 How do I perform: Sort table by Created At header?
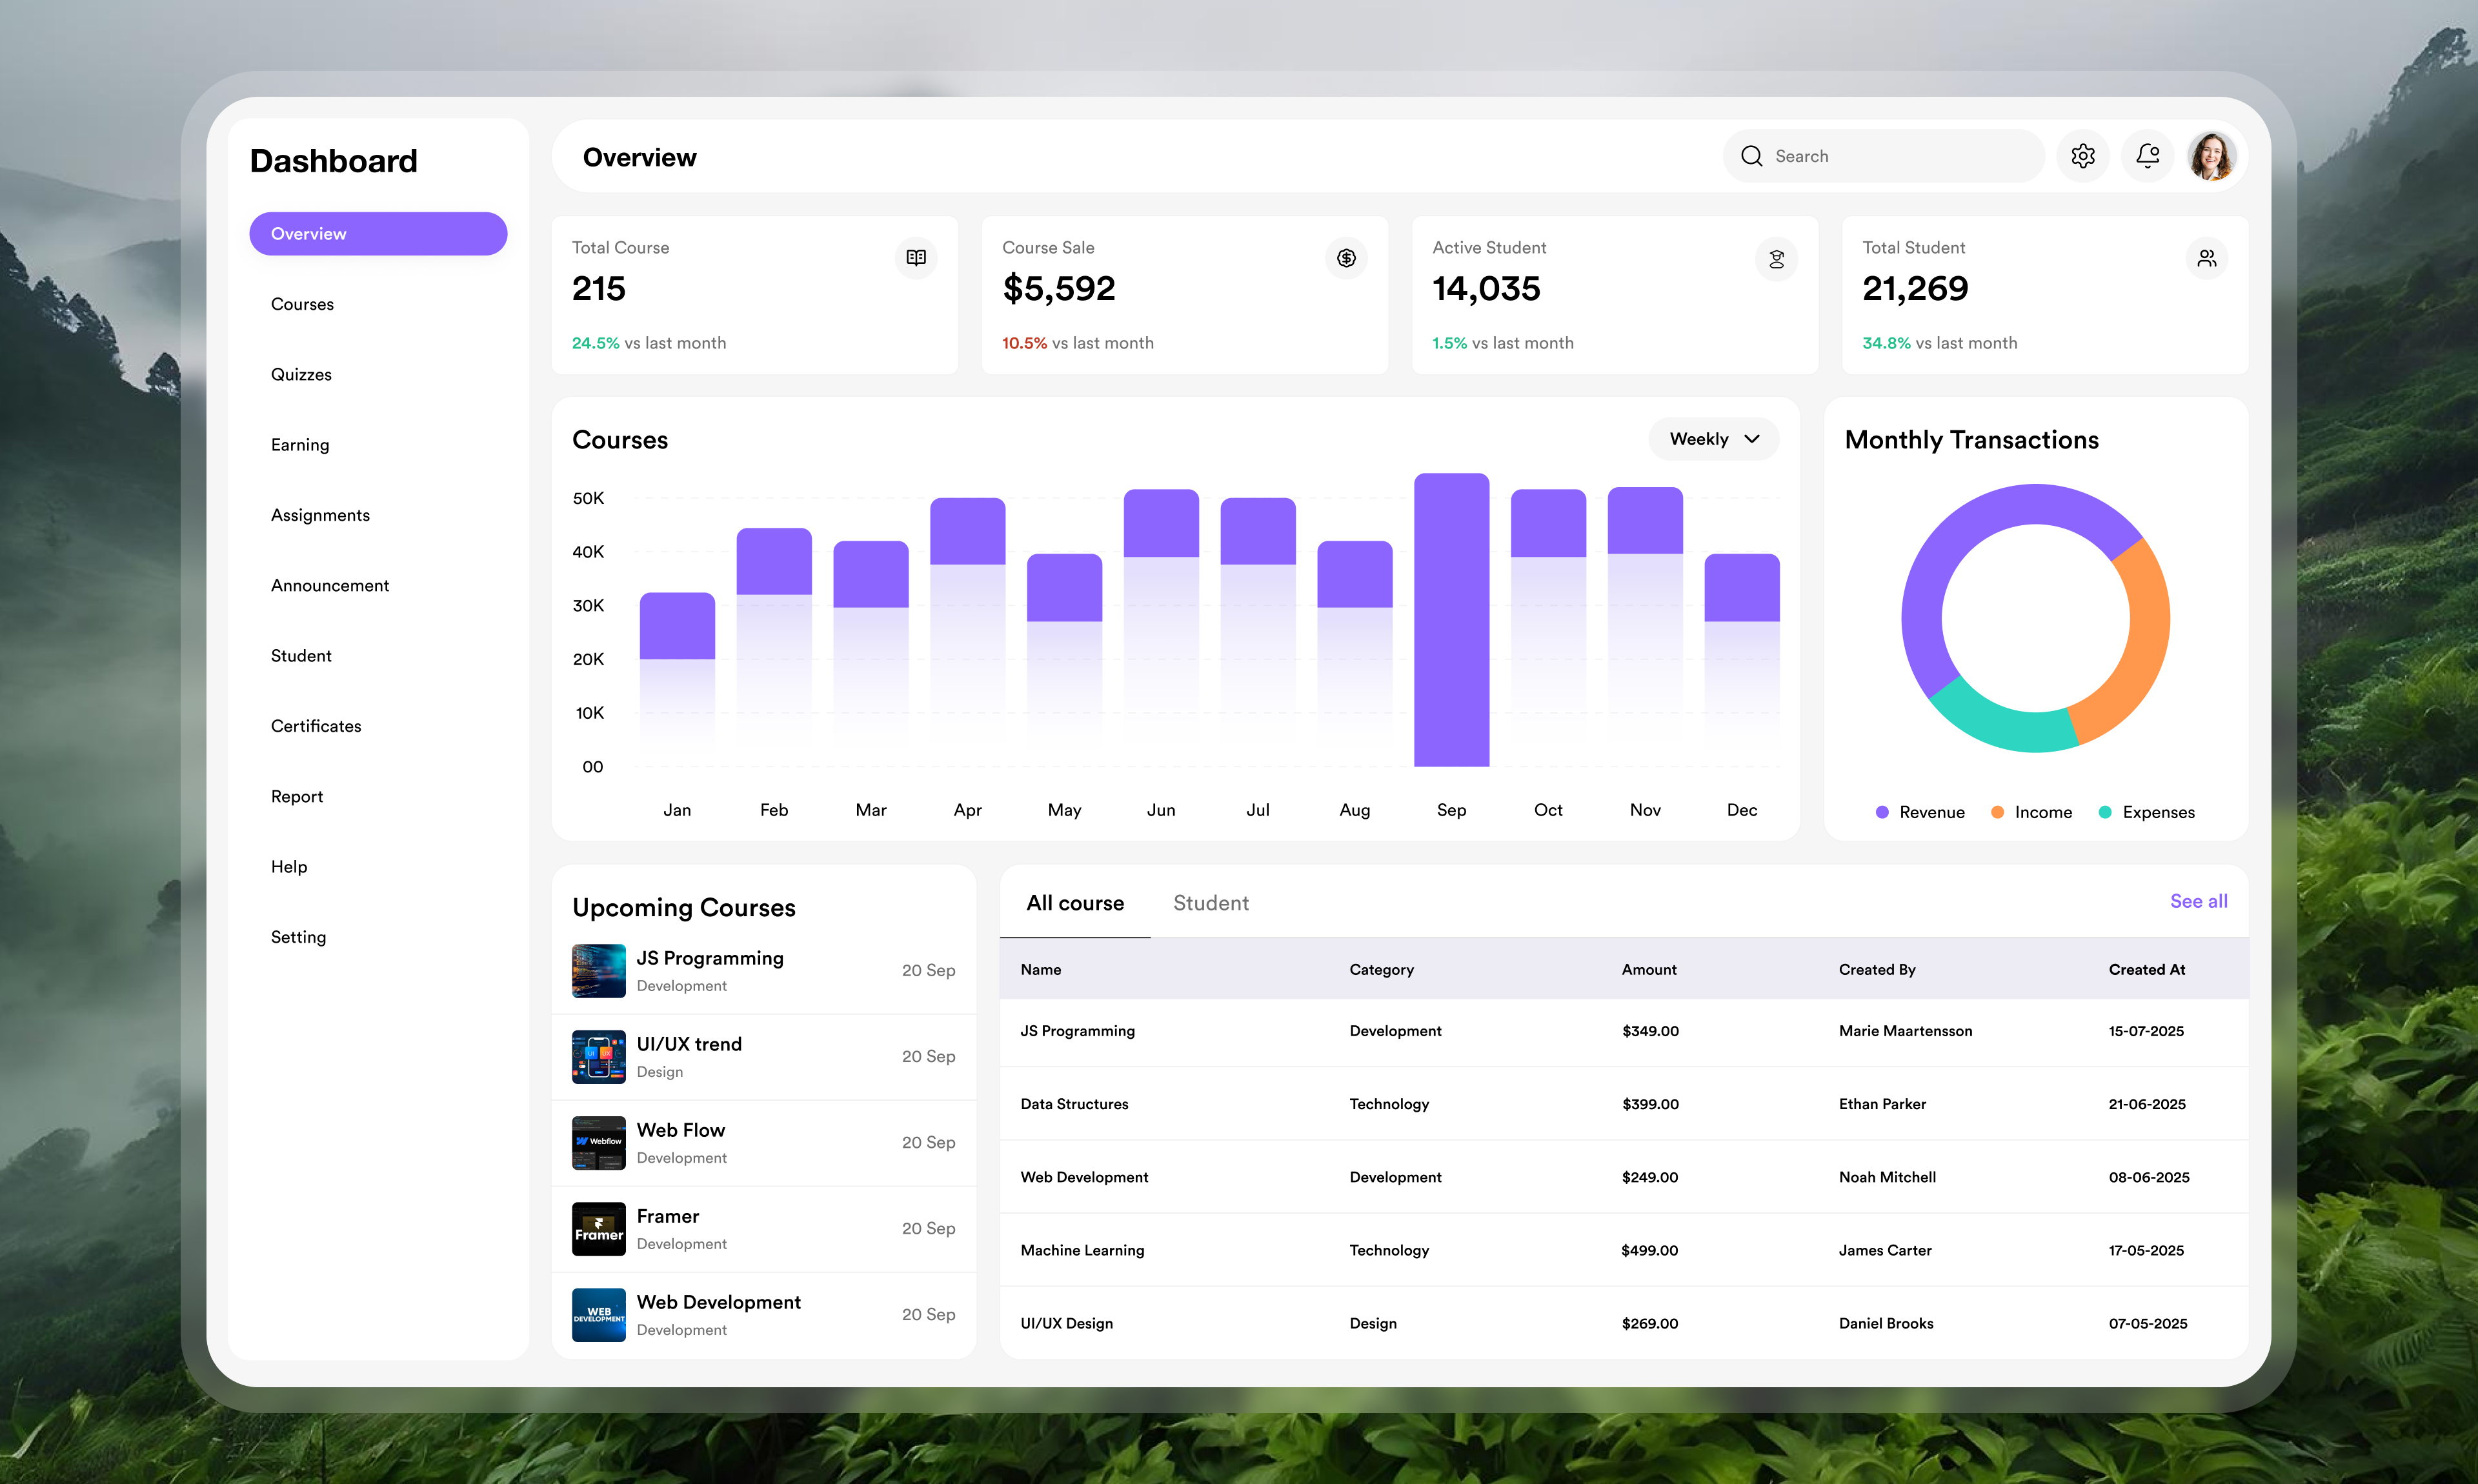[2147, 970]
